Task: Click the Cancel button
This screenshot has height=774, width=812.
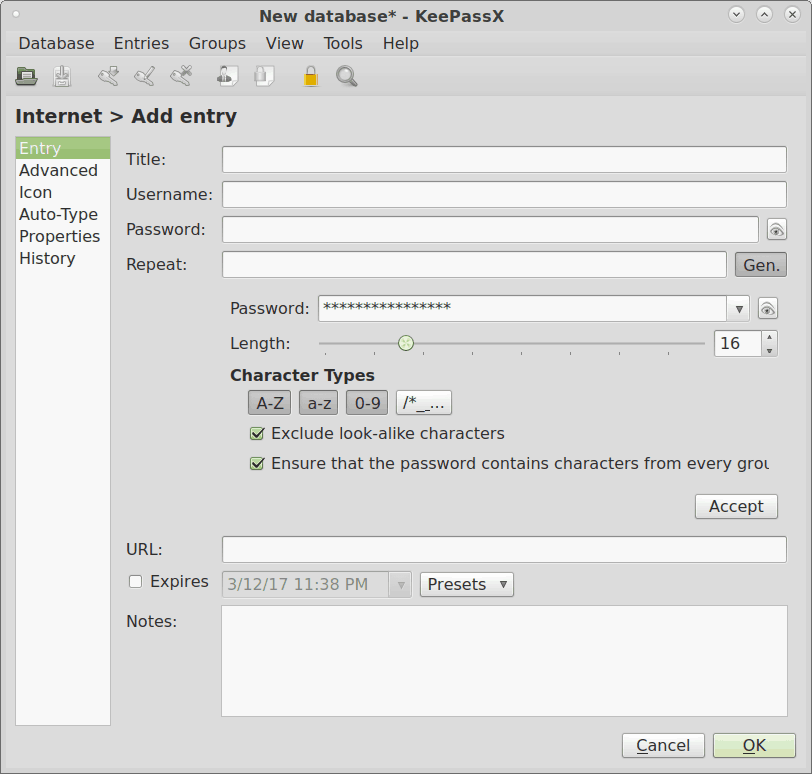Action: coord(663,746)
